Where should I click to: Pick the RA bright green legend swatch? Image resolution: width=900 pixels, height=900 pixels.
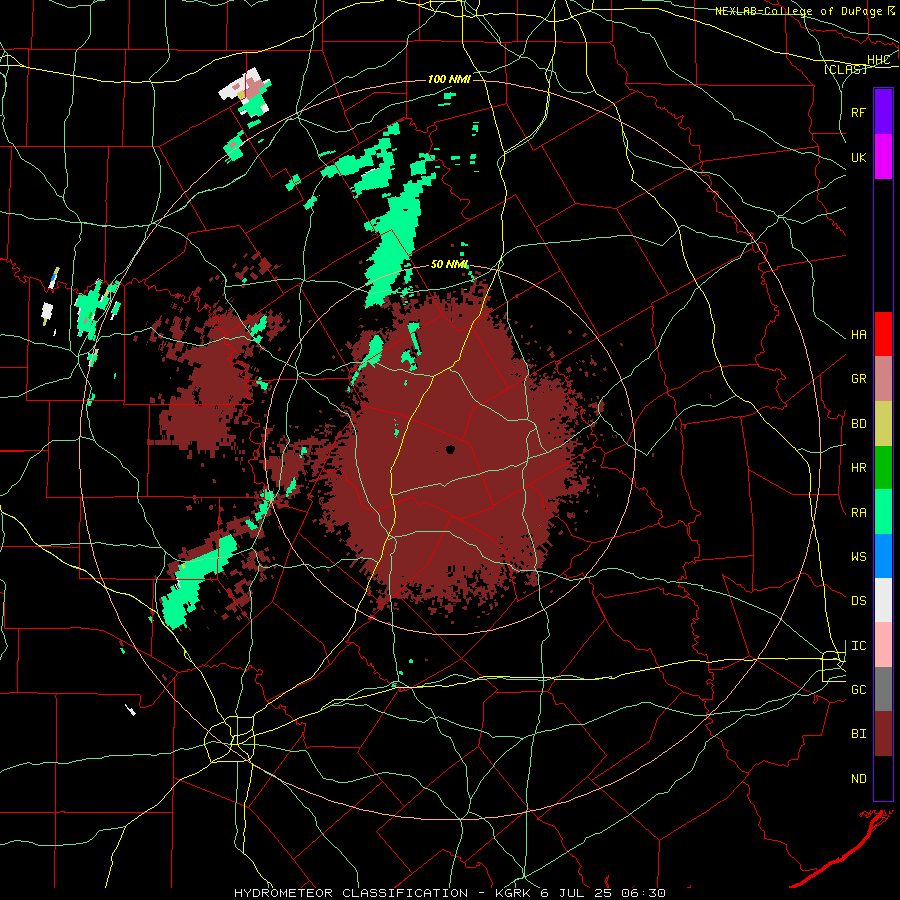[x=883, y=512]
